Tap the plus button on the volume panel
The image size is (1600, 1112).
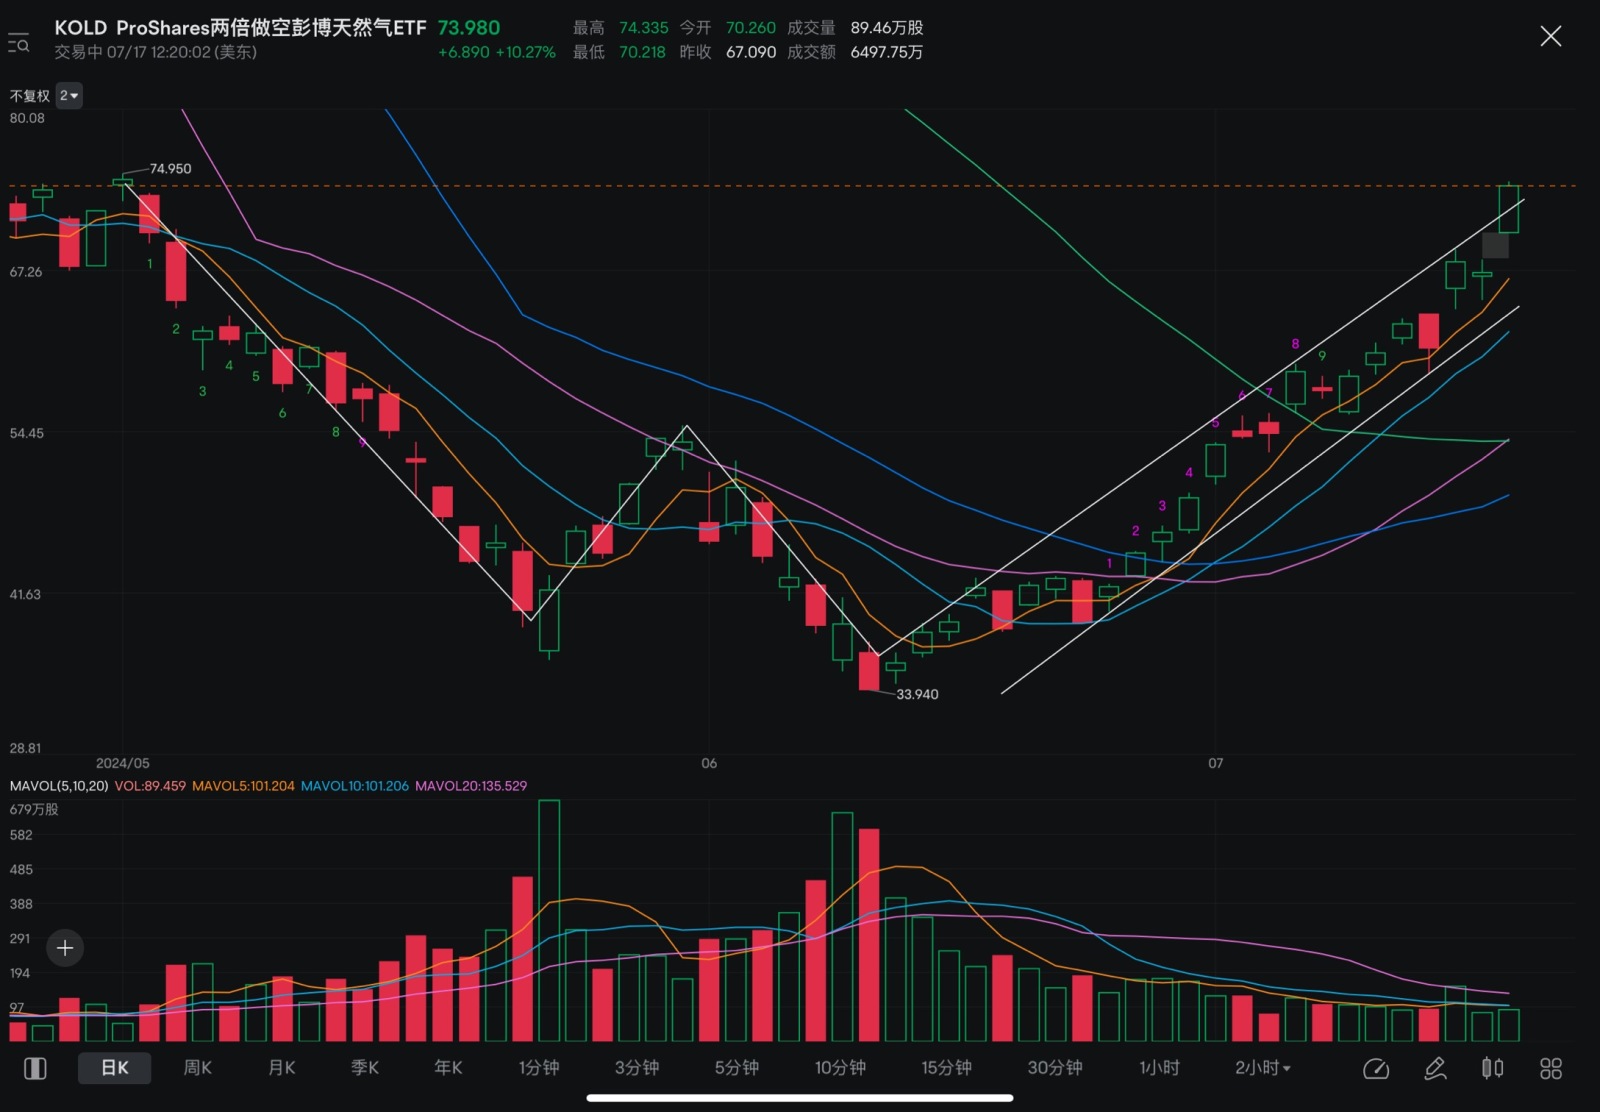coord(65,948)
